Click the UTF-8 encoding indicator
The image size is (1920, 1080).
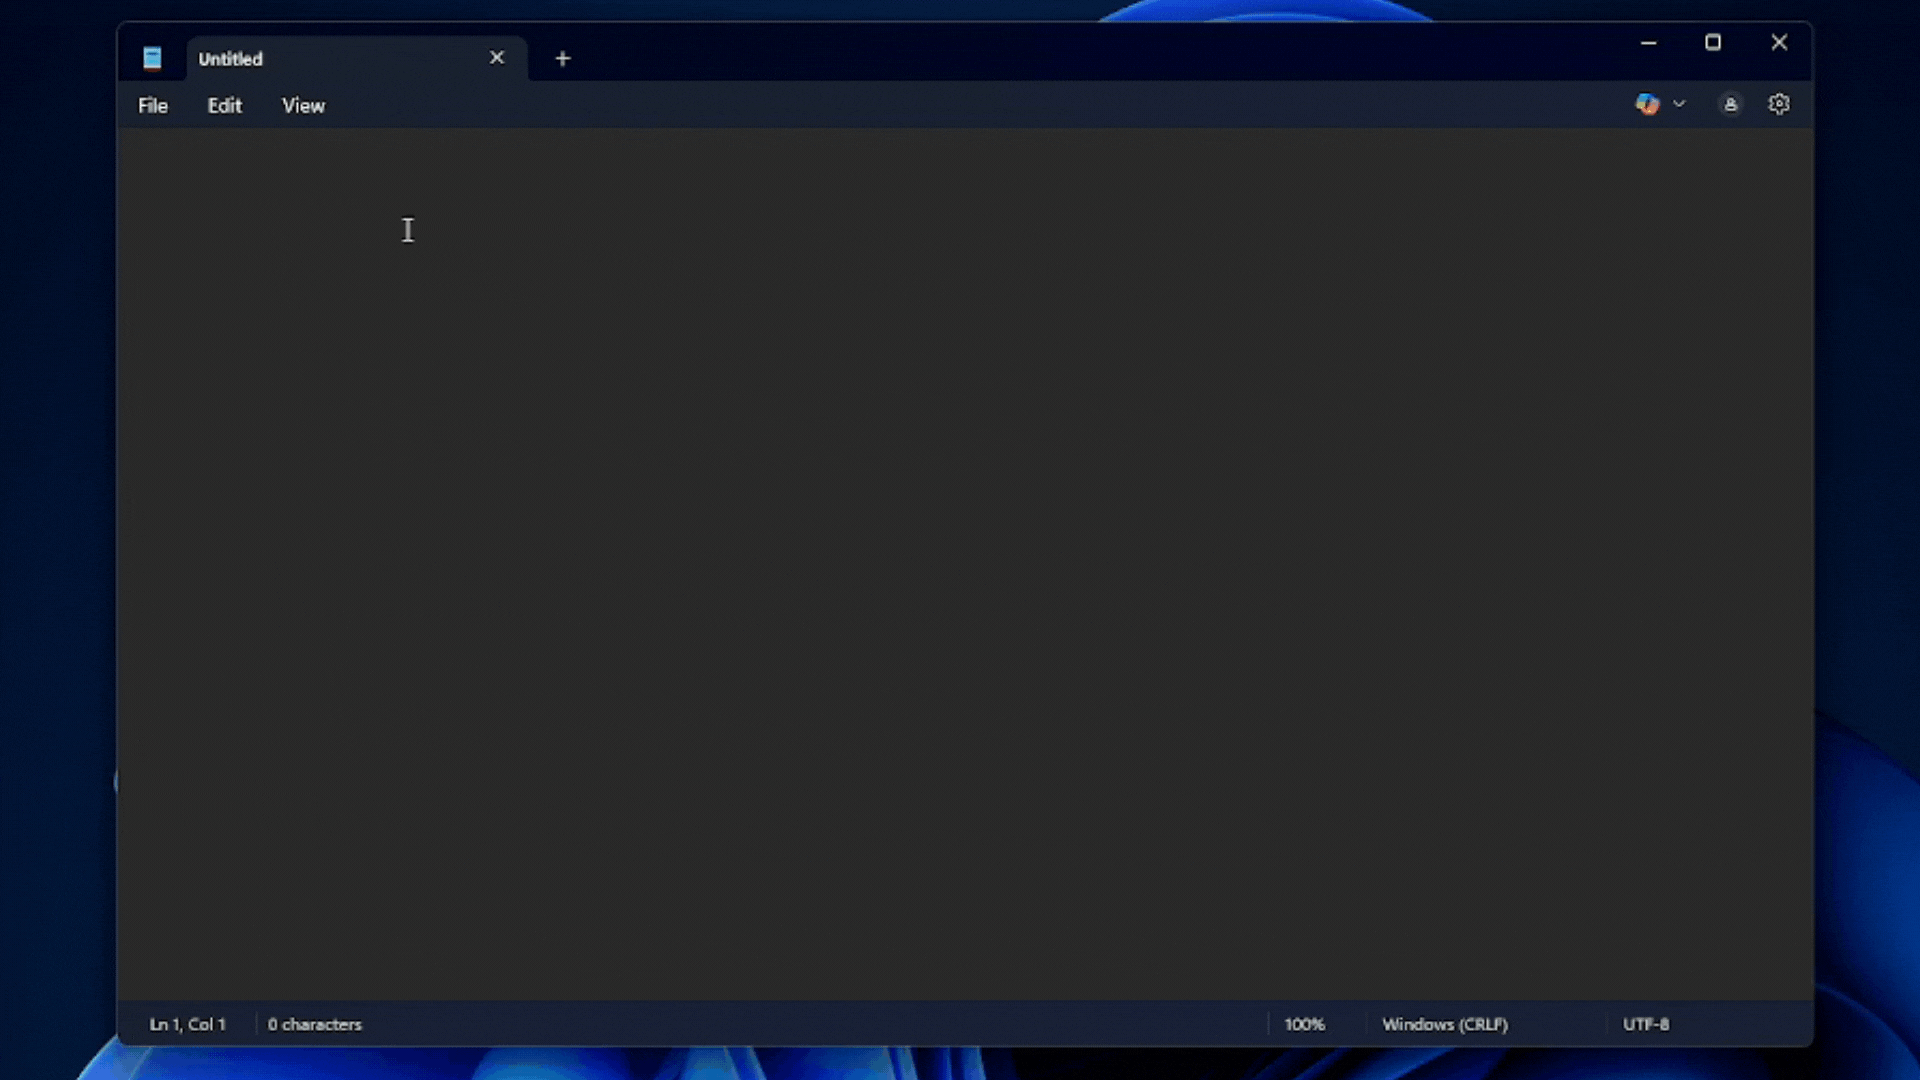1646,1024
